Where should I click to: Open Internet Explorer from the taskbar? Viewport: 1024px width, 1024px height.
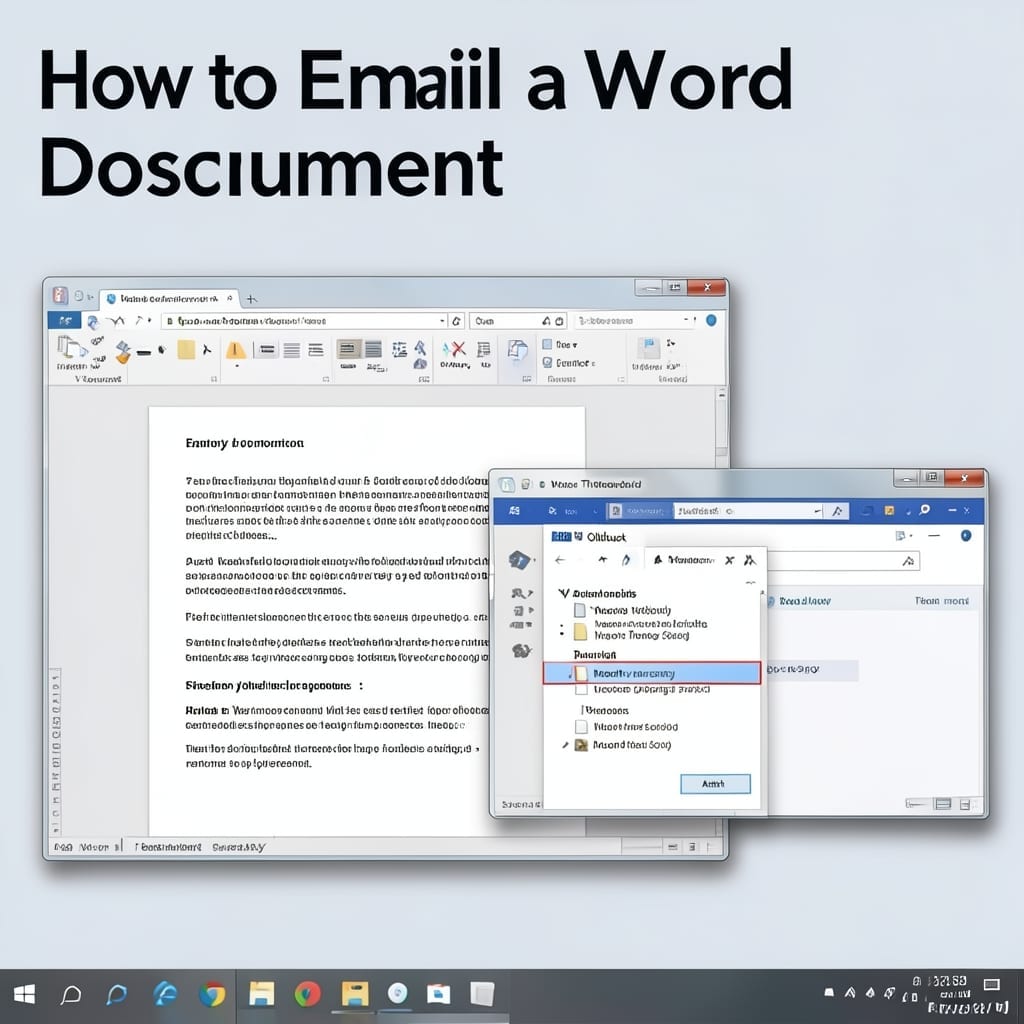[x=164, y=995]
